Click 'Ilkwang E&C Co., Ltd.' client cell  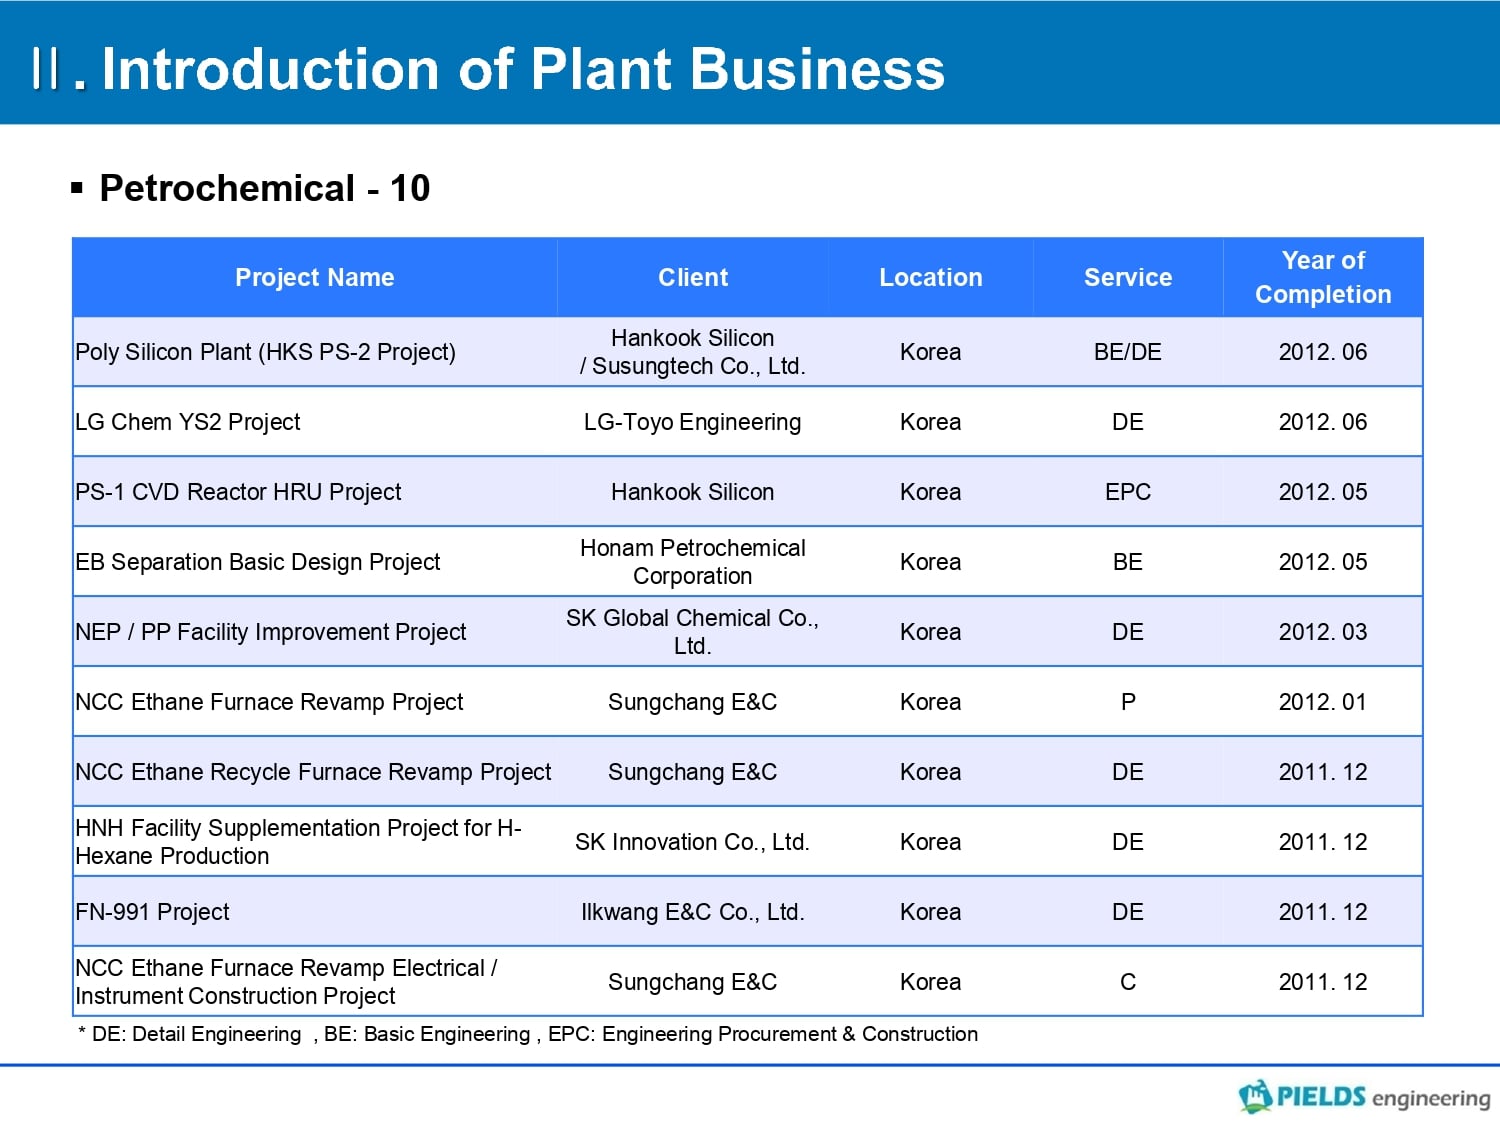point(693,912)
